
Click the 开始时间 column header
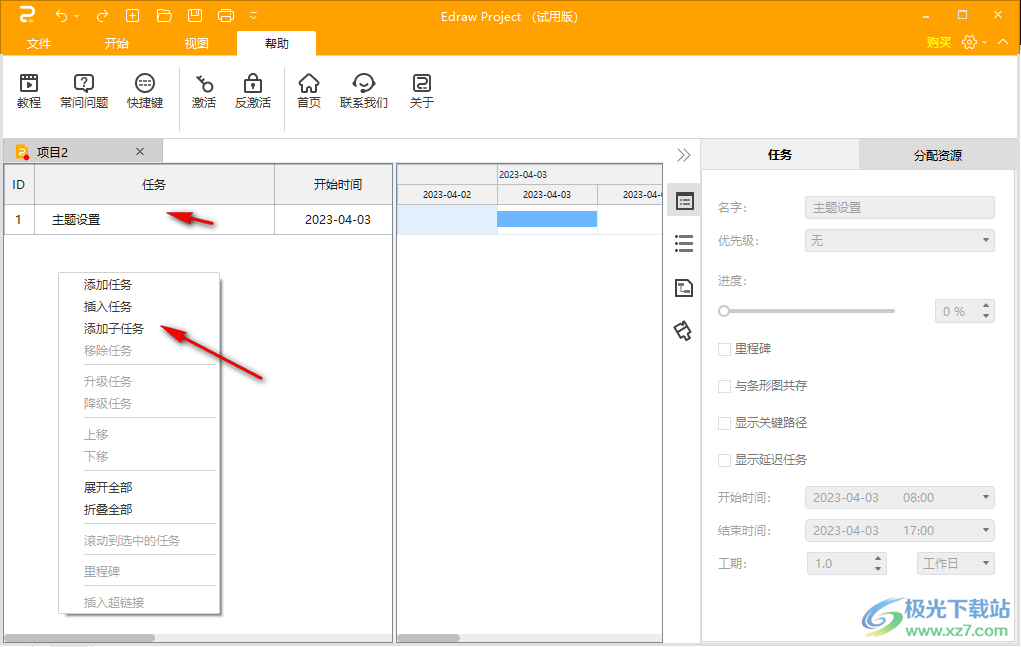point(333,185)
